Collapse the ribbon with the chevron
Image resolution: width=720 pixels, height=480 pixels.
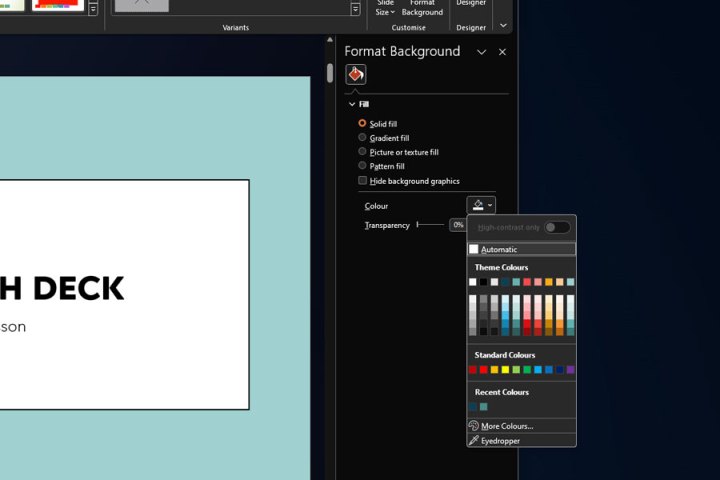(503, 26)
